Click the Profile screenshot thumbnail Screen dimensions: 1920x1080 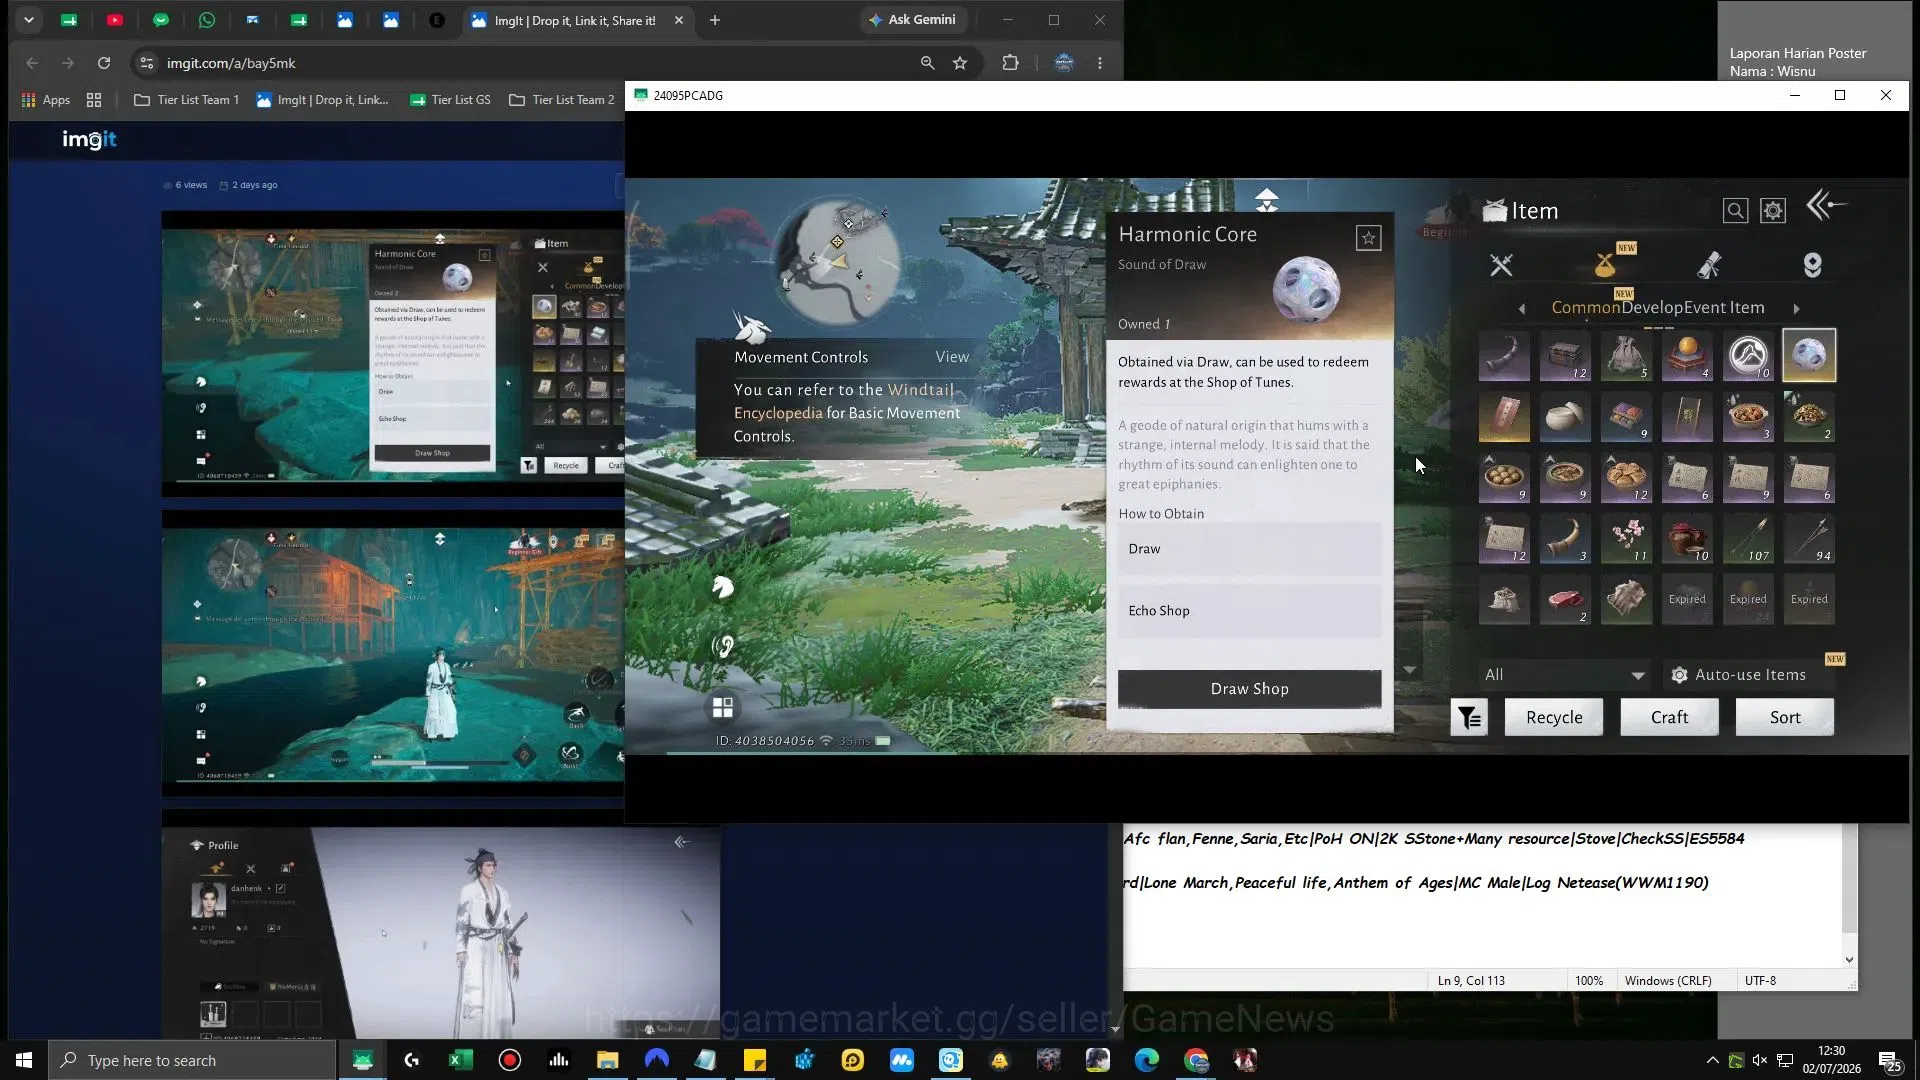coord(440,932)
